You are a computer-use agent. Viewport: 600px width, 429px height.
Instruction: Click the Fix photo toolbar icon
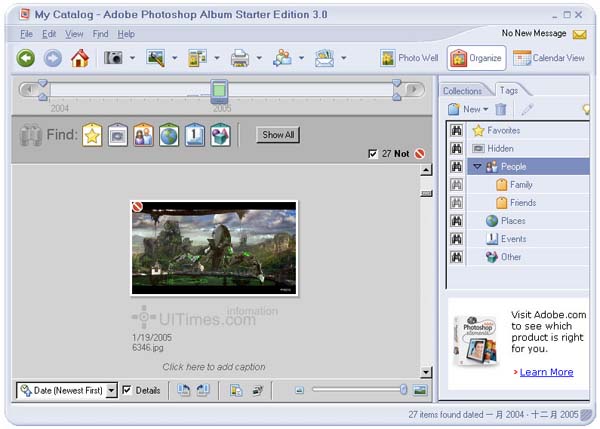tap(156, 58)
